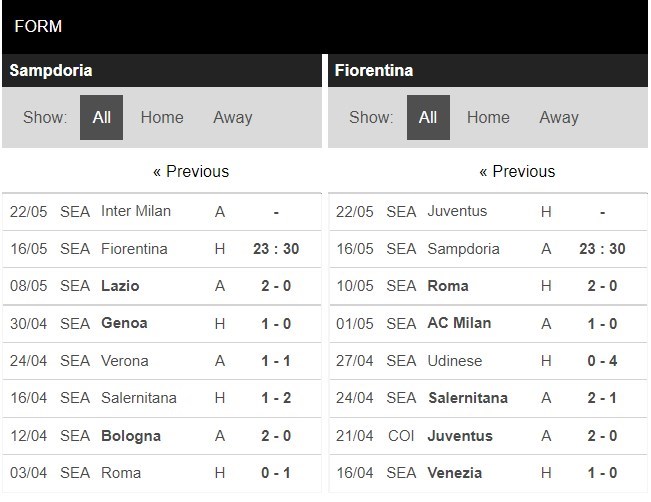Image resolution: width=651 pixels, height=502 pixels.
Task: Select Sampdoria's All filter tab
Action: [x=102, y=117]
